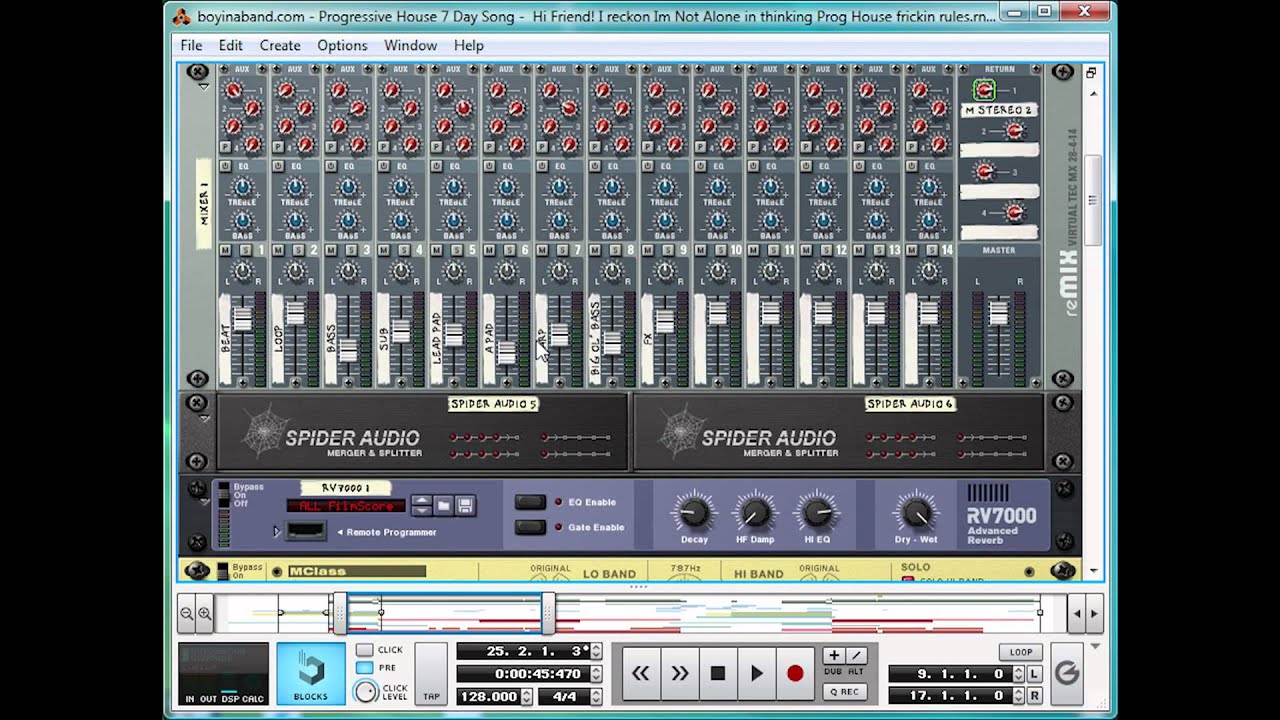Click the RV7000 HF Damp knob
Image resolution: width=1280 pixels, height=720 pixels.
[x=755, y=513]
